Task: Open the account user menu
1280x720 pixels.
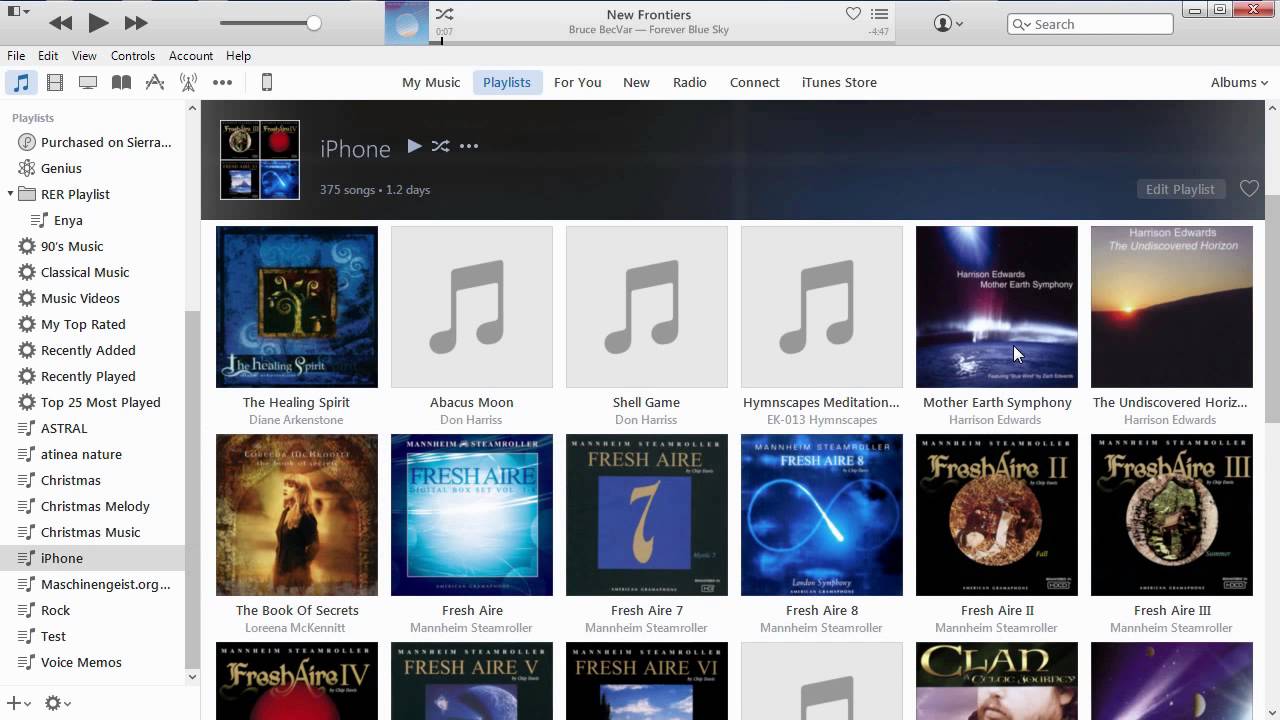Action: (948, 23)
